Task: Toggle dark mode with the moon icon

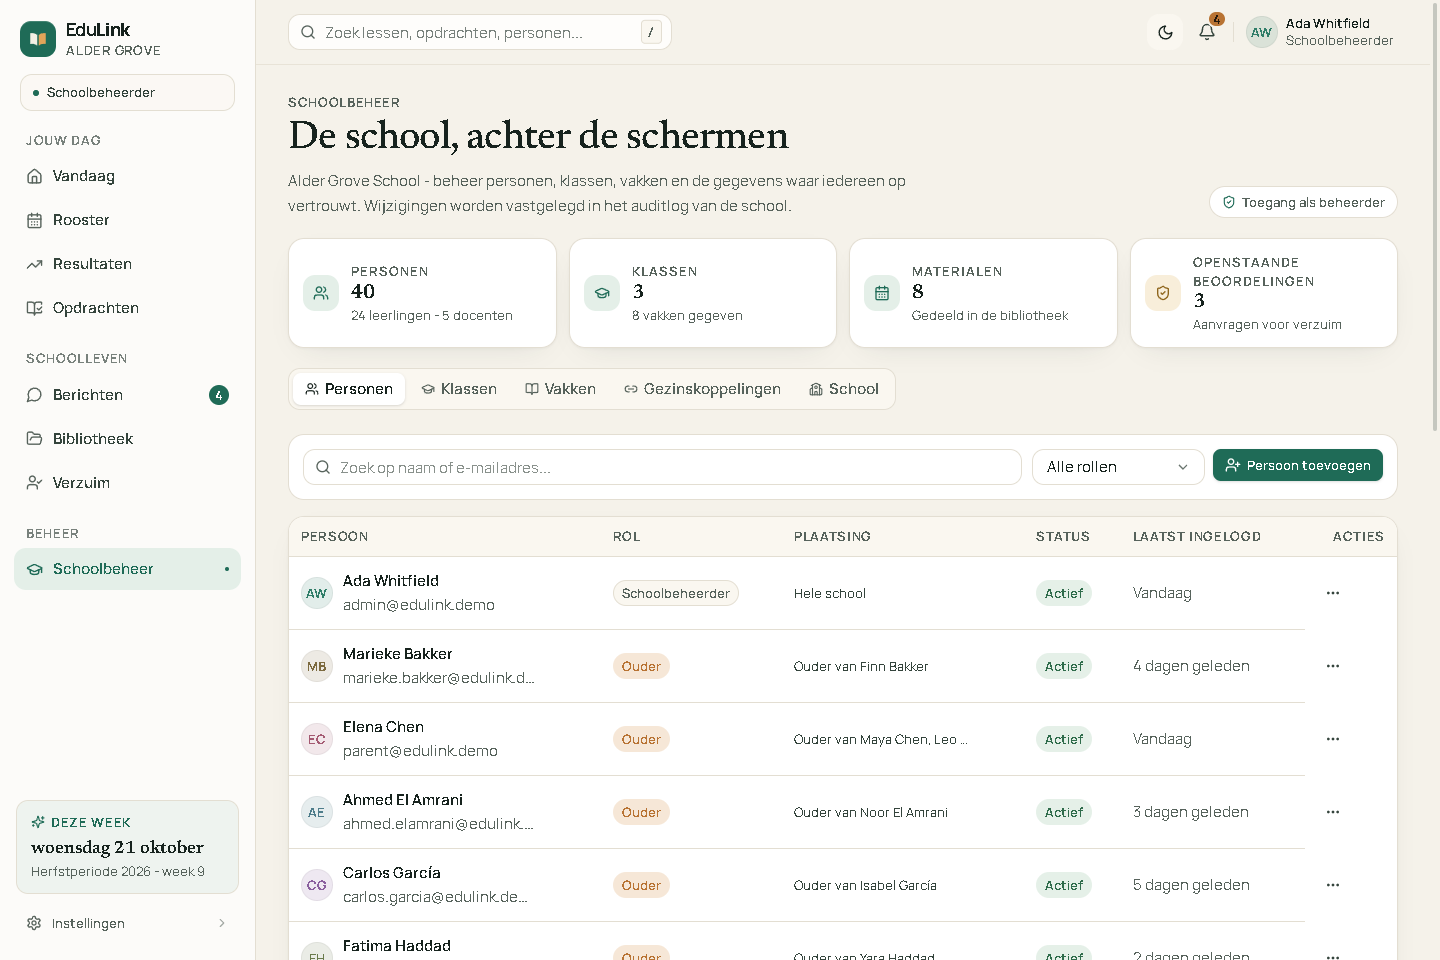Action: click(x=1165, y=32)
